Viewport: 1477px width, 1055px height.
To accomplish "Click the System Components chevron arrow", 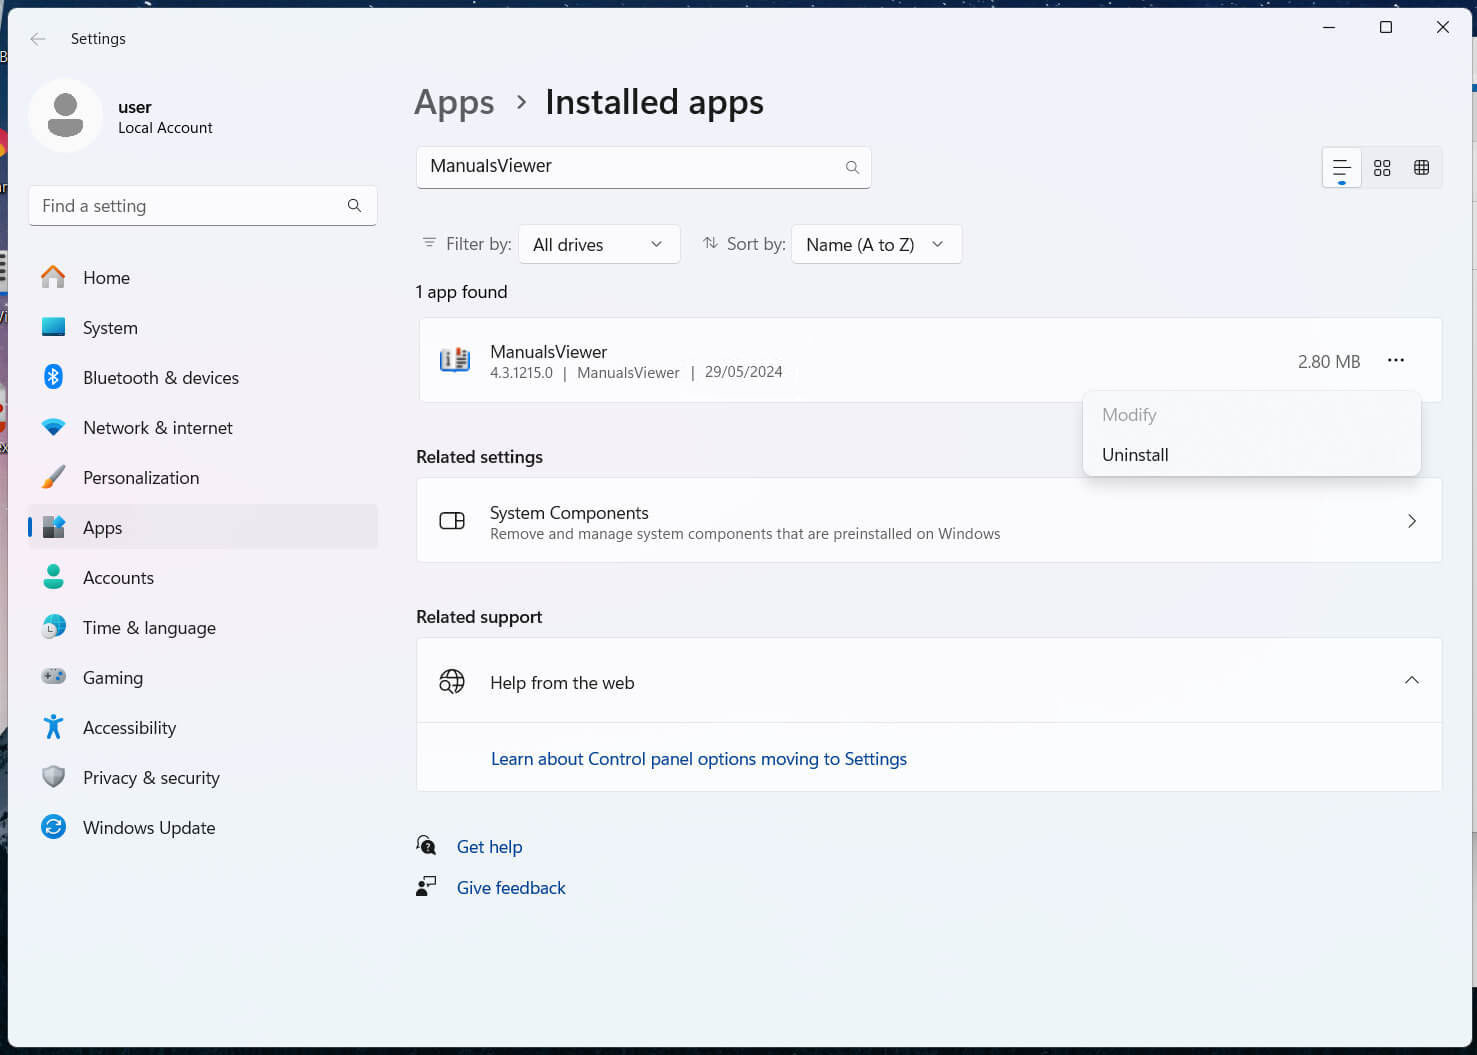I will tap(1412, 521).
